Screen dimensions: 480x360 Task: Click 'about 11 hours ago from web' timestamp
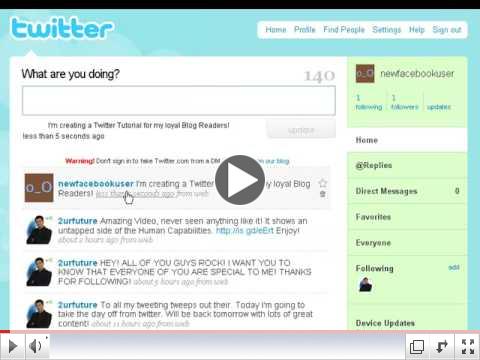click(x=140, y=324)
